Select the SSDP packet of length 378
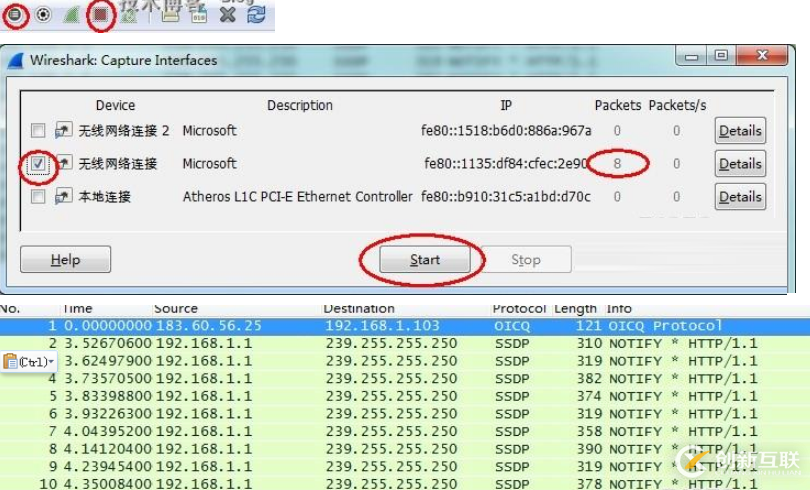This screenshot has width=810, height=490. [405, 483]
